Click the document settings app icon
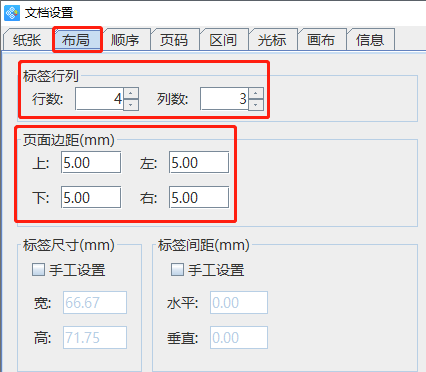Viewport: 426px width, 372px height. pos(12,13)
